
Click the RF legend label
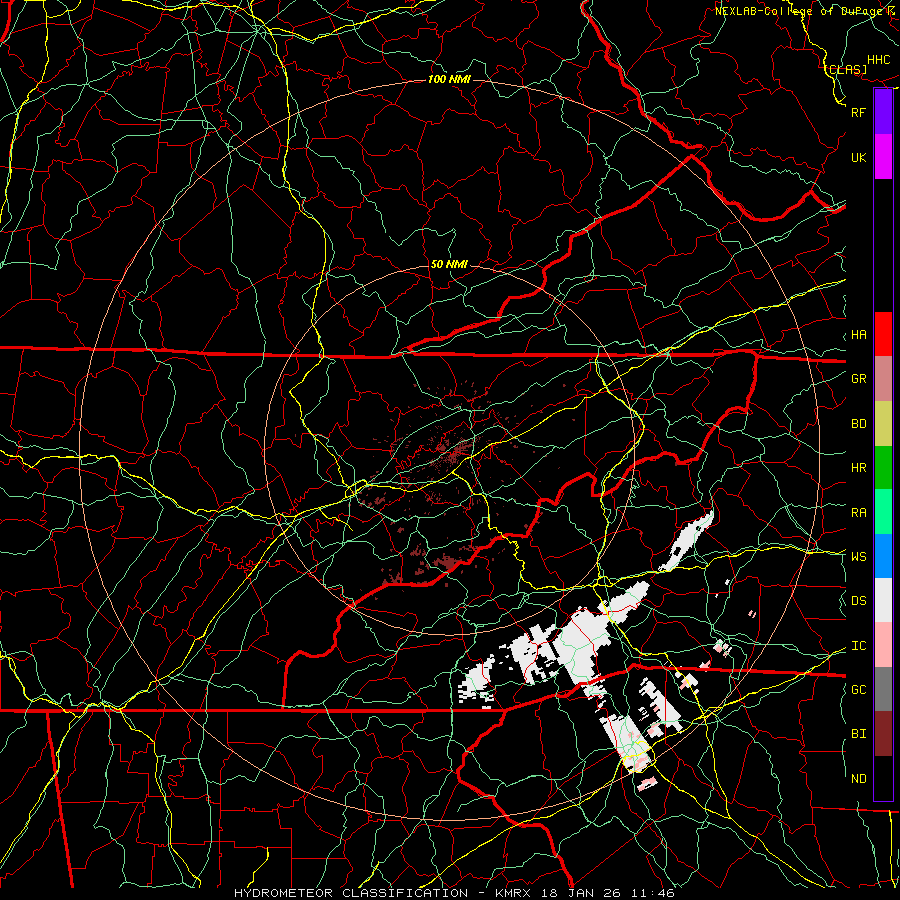click(x=858, y=112)
